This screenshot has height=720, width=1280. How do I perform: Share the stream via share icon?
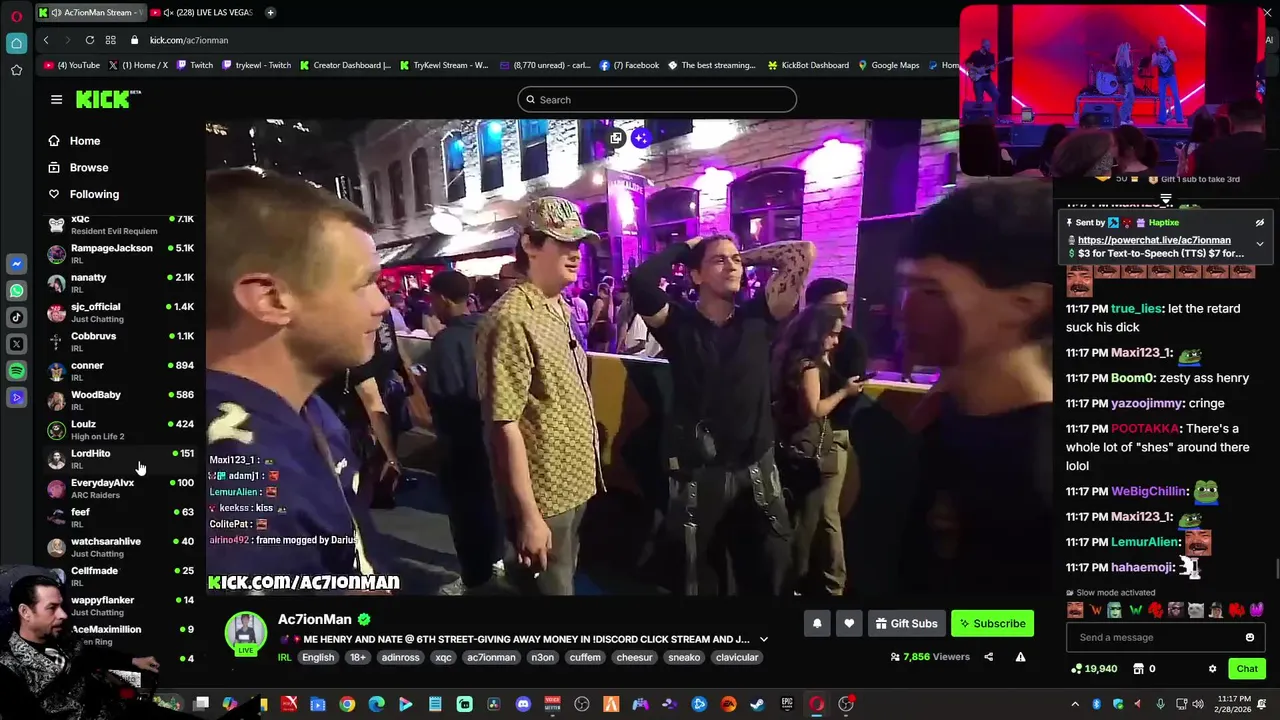988,657
